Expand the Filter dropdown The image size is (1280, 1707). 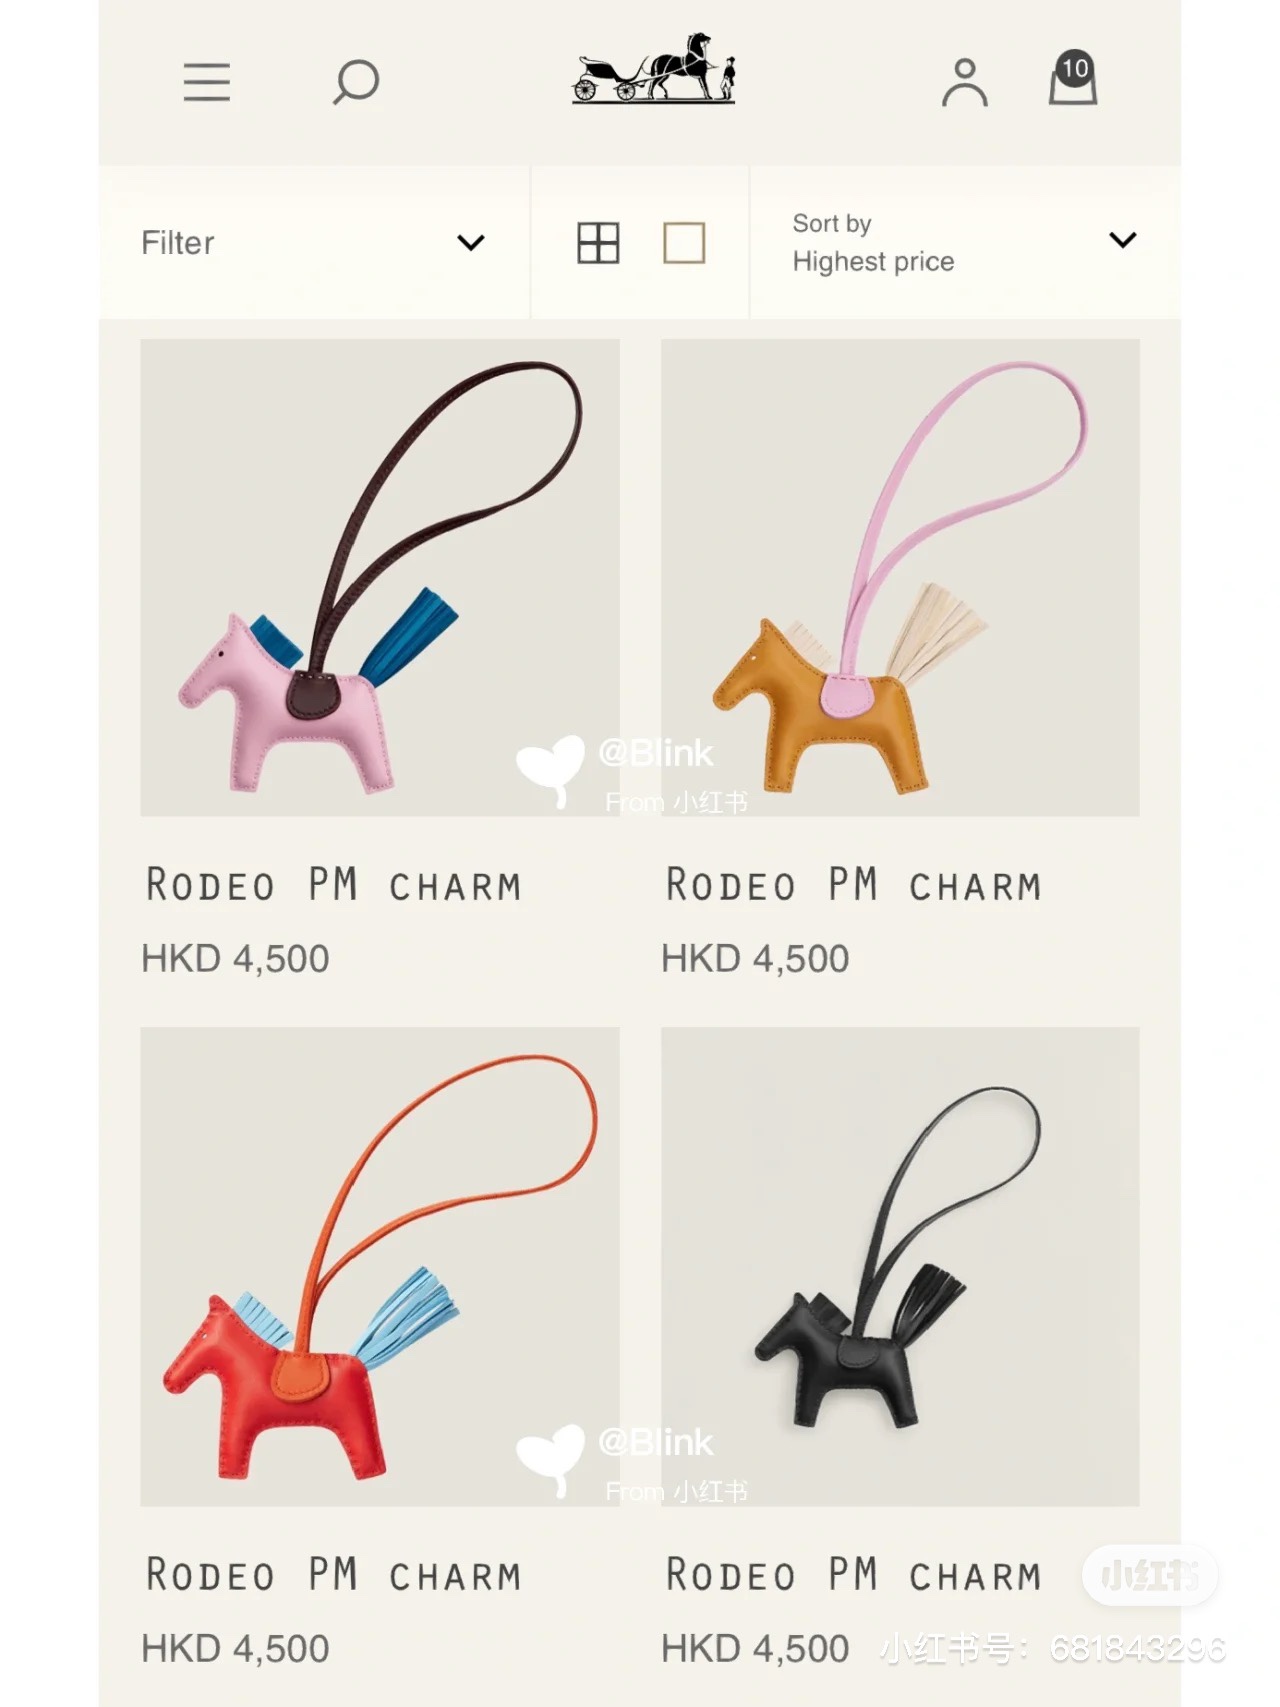314,243
